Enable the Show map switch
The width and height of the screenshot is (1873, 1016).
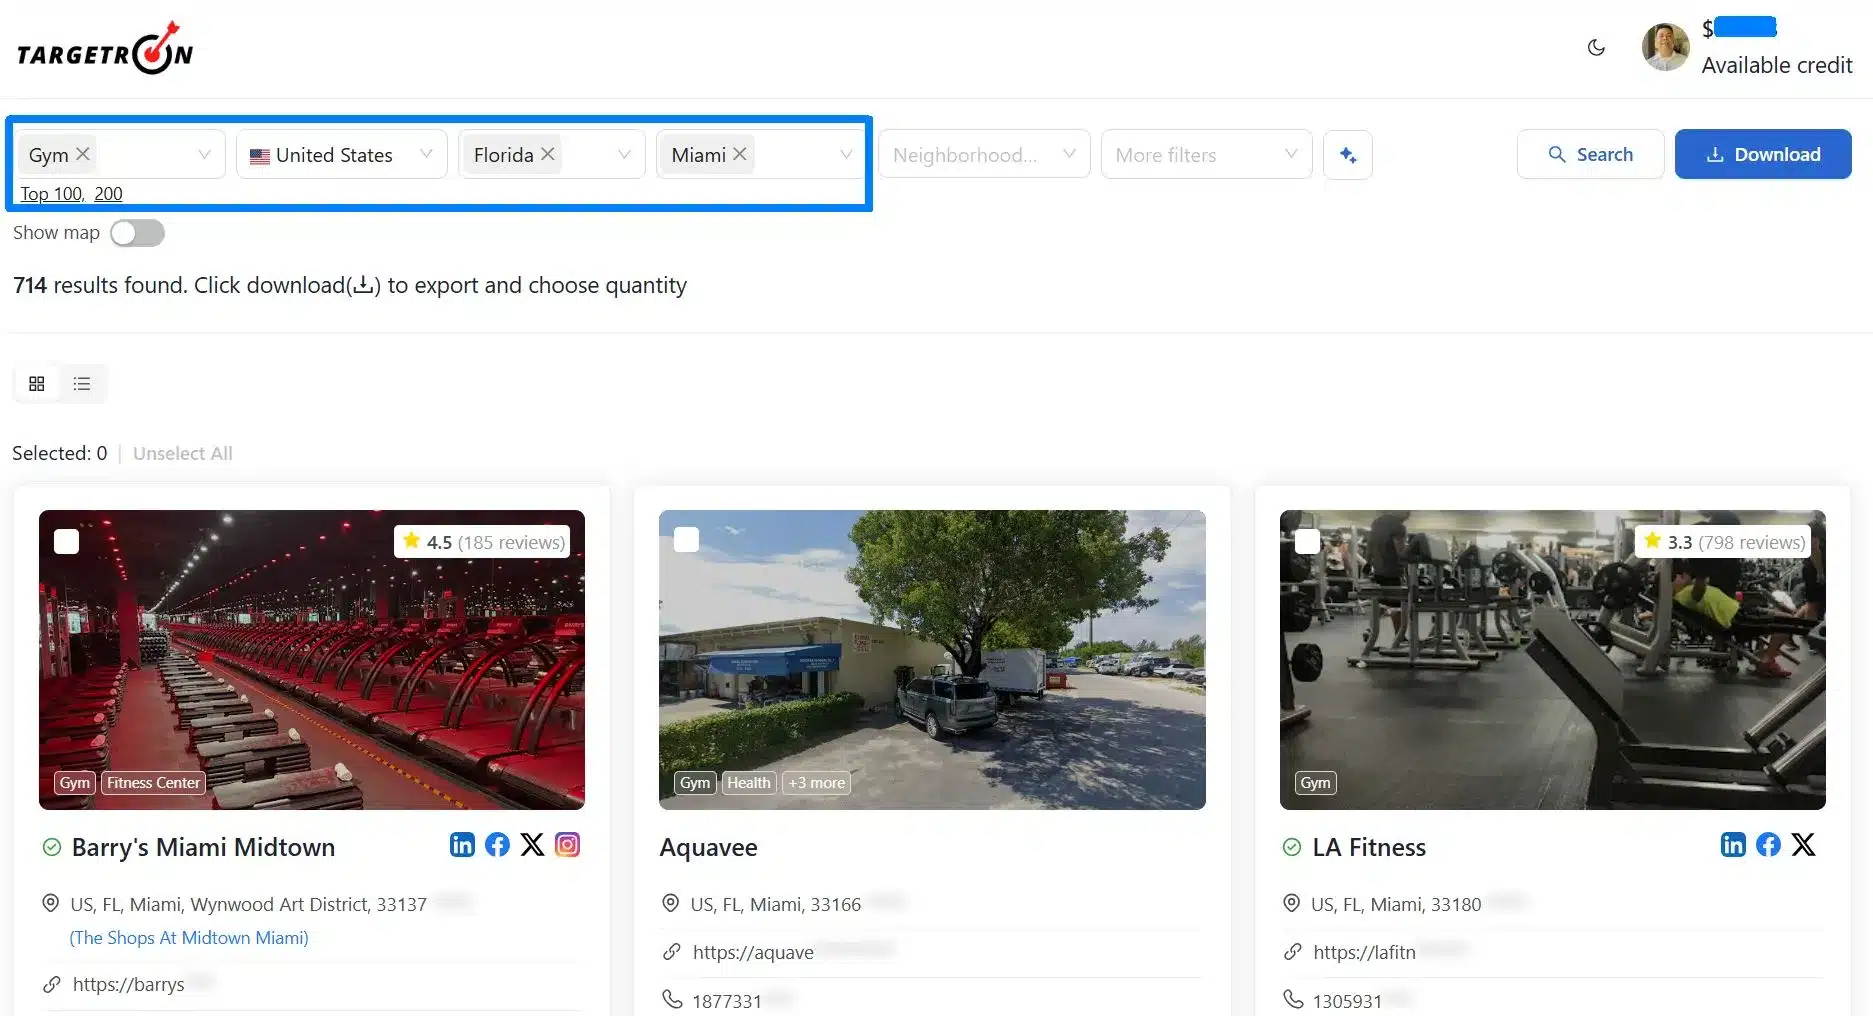[x=137, y=233]
